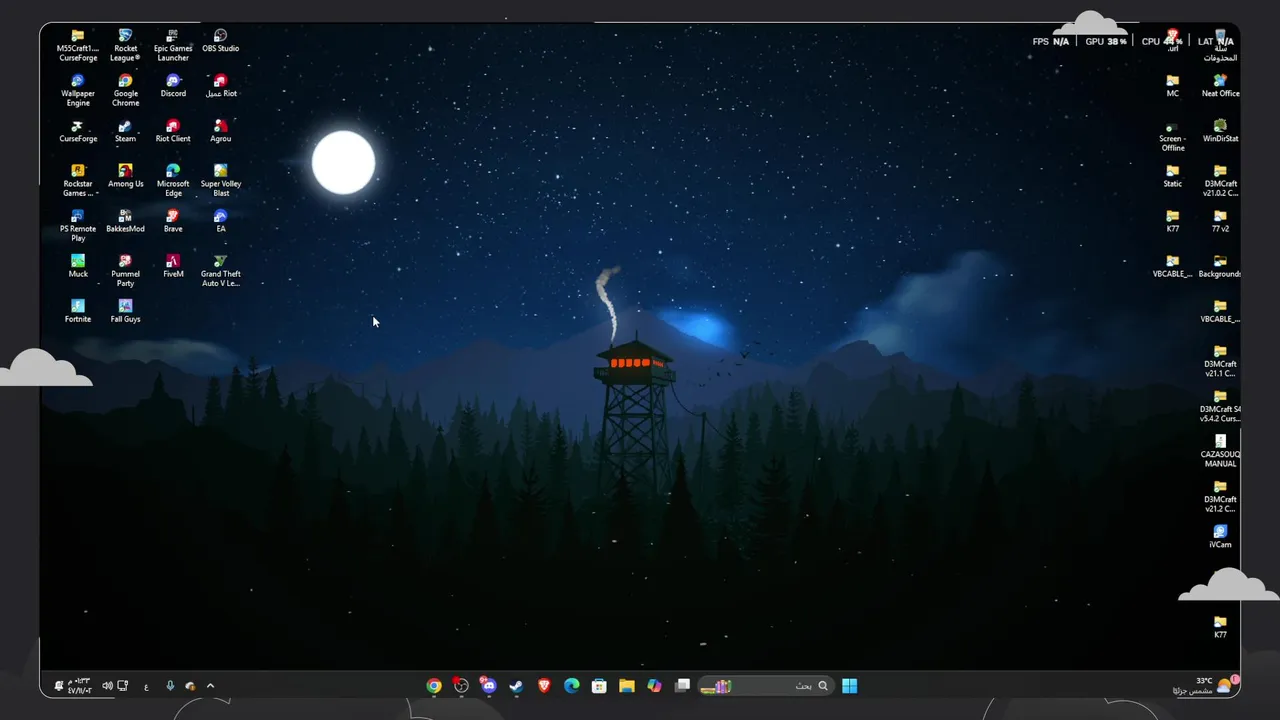Select the Neat Office desktop icon
This screenshot has height=720, width=1280.
1220,86
